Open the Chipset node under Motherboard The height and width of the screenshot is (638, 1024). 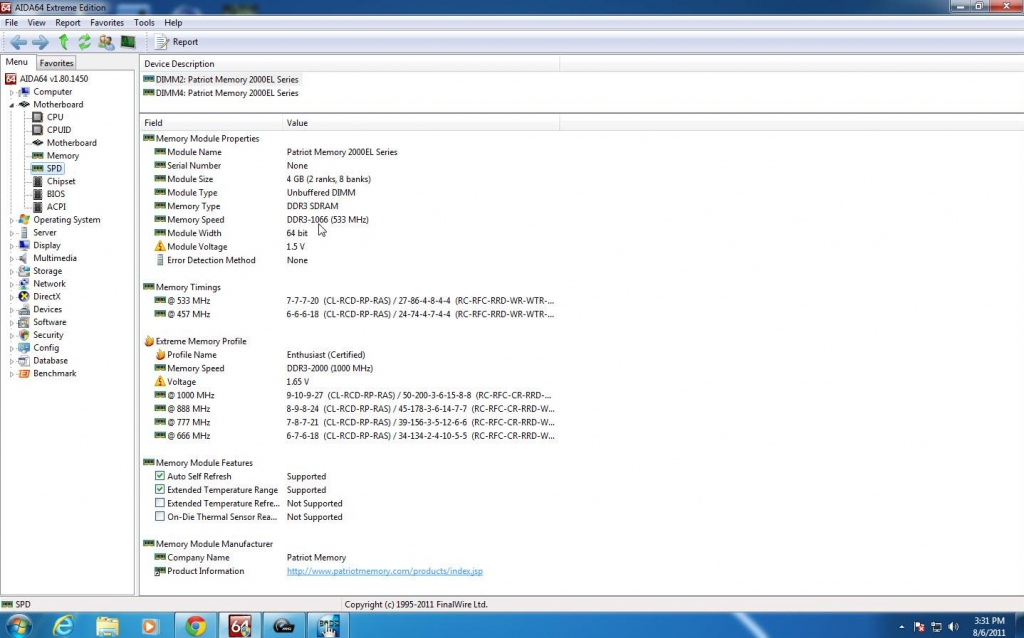(60, 181)
